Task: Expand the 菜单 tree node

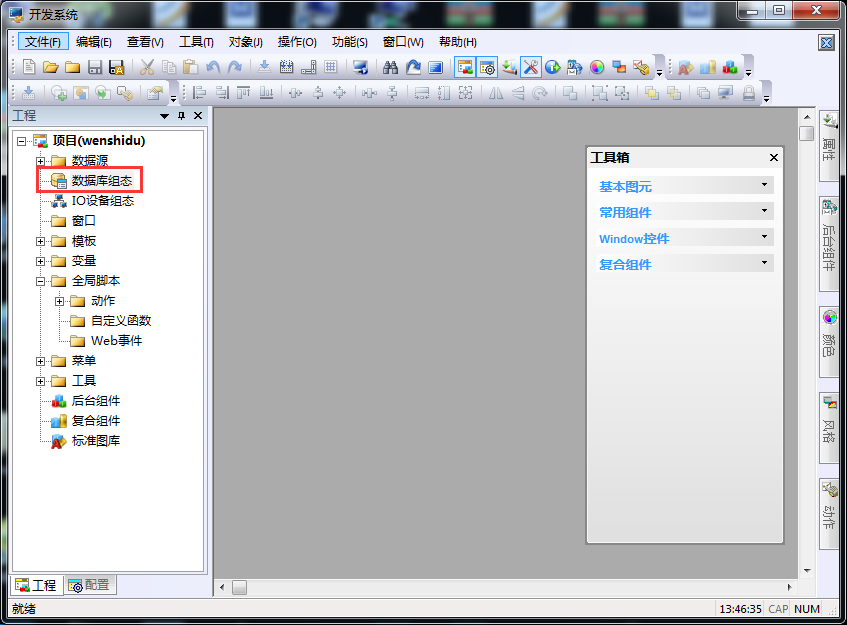Action: tap(41, 361)
